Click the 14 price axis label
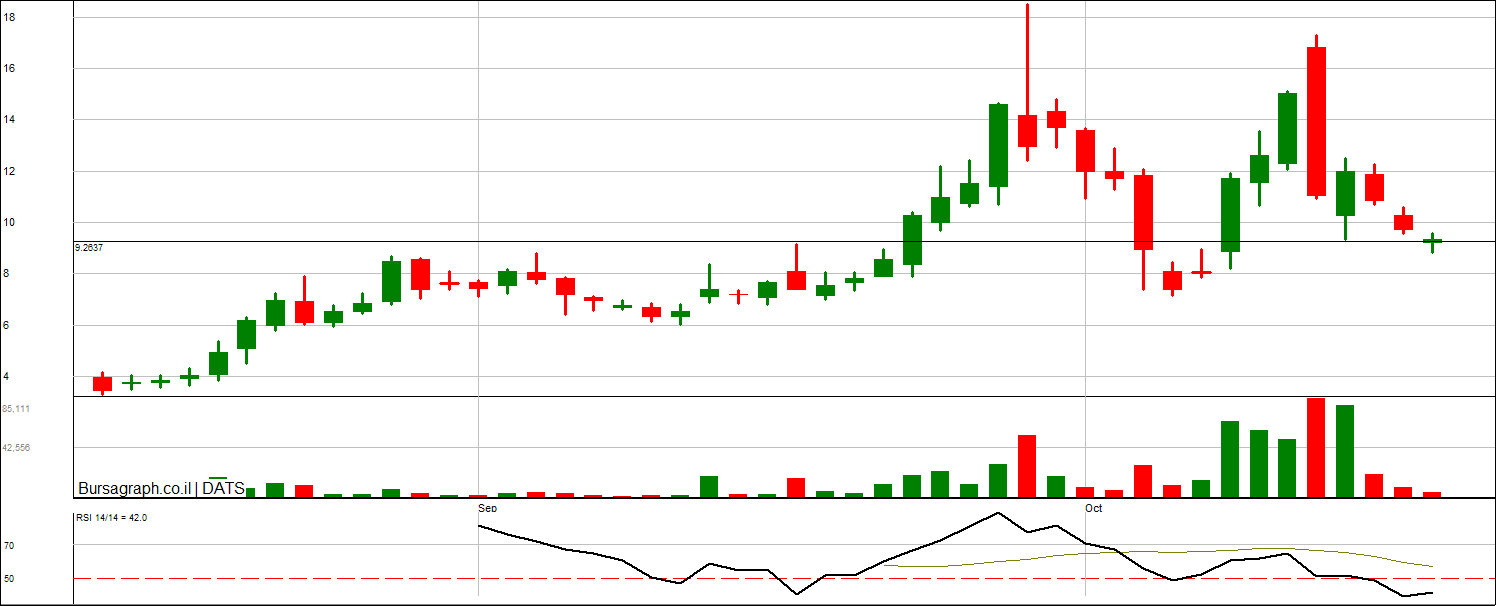The image size is (1496, 606). pos(9,120)
